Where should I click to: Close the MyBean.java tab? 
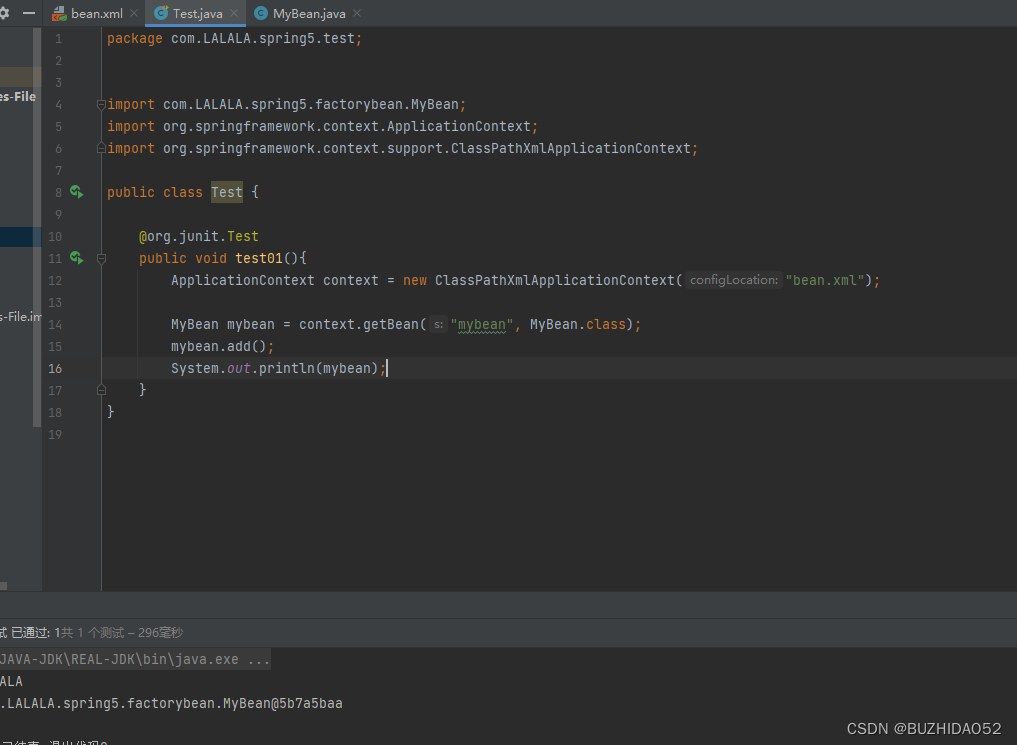(x=357, y=13)
